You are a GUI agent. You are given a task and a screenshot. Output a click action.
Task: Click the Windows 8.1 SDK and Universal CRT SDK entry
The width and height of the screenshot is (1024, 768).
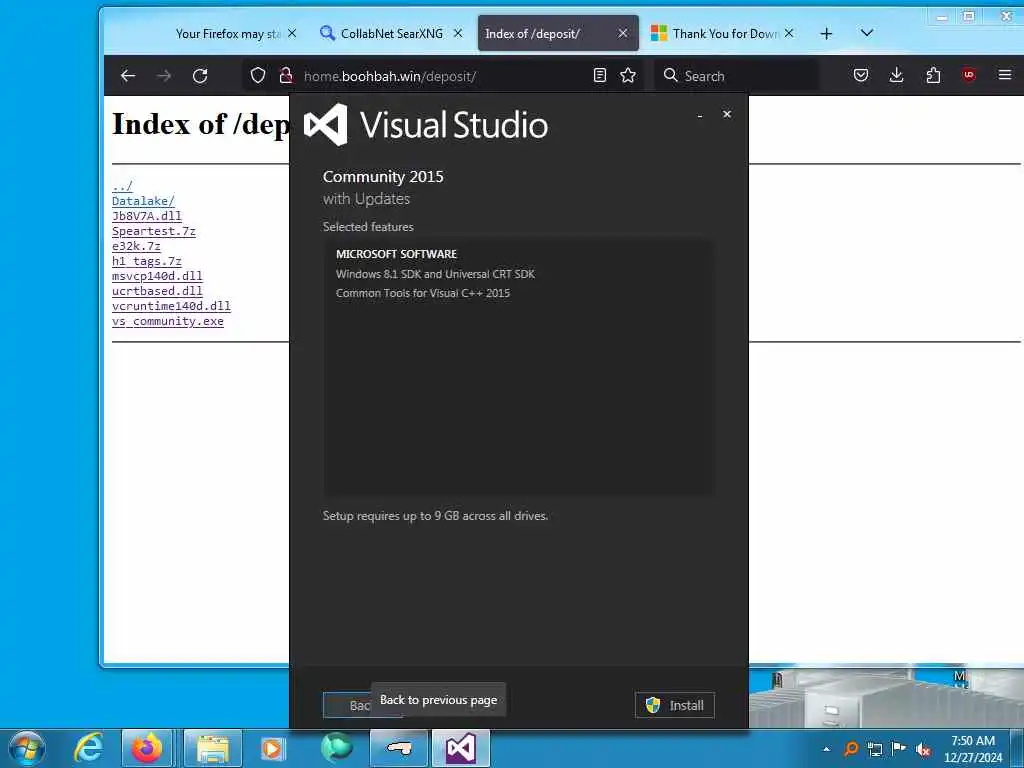[435, 274]
